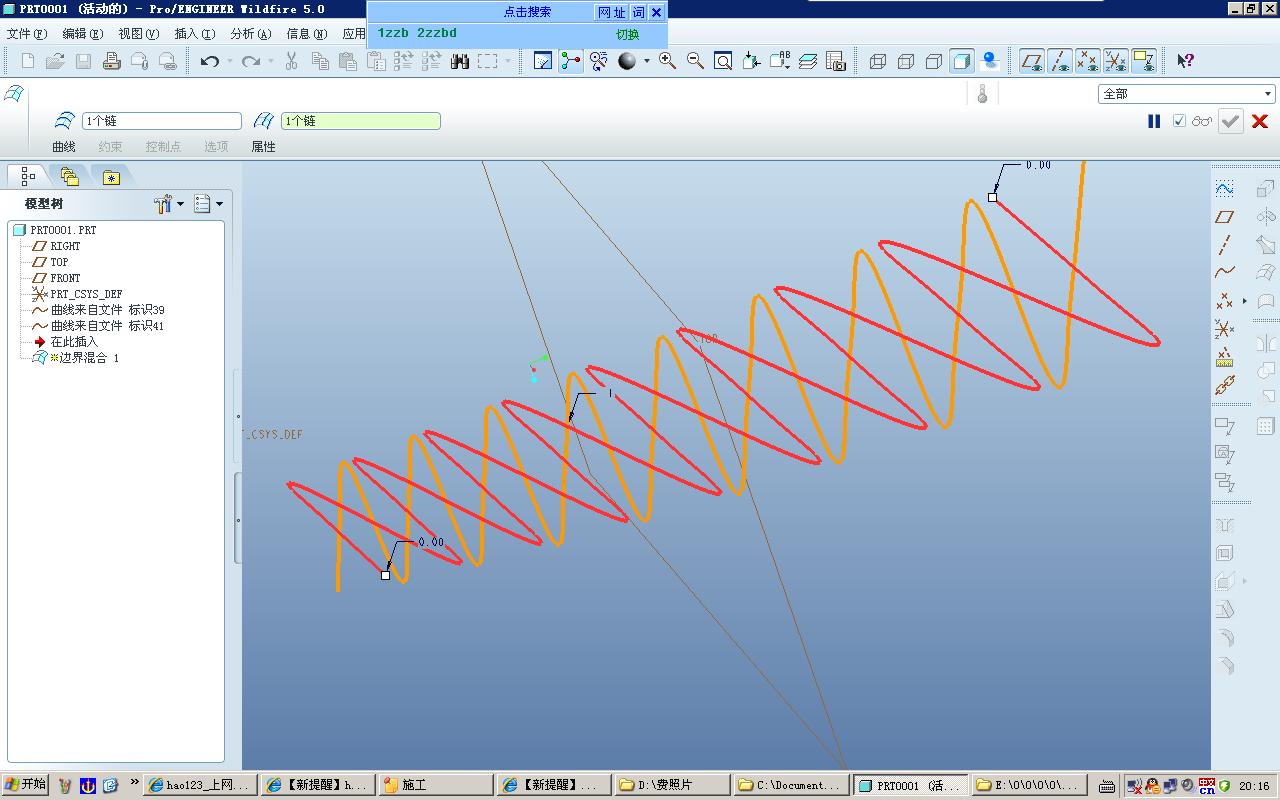The image size is (1280, 800).
Task: Toggle No hidden display mode
Action: pos(933,61)
